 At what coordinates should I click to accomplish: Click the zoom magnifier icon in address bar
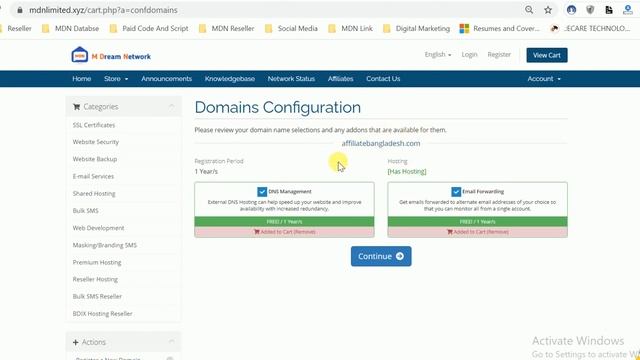(x=529, y=10)
